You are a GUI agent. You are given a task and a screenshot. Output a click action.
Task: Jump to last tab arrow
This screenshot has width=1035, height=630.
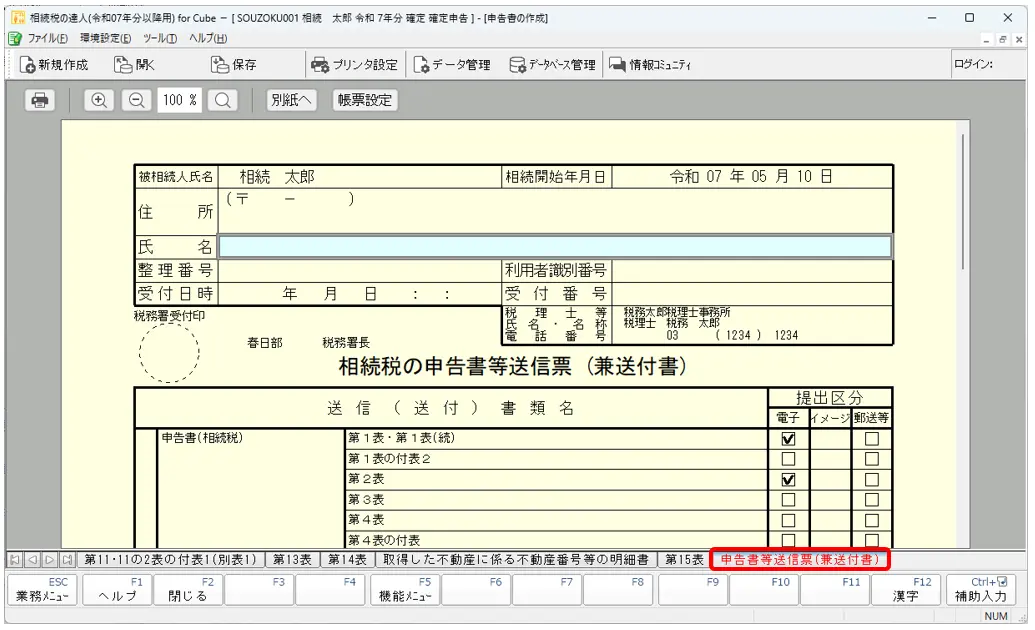[67, 560]
